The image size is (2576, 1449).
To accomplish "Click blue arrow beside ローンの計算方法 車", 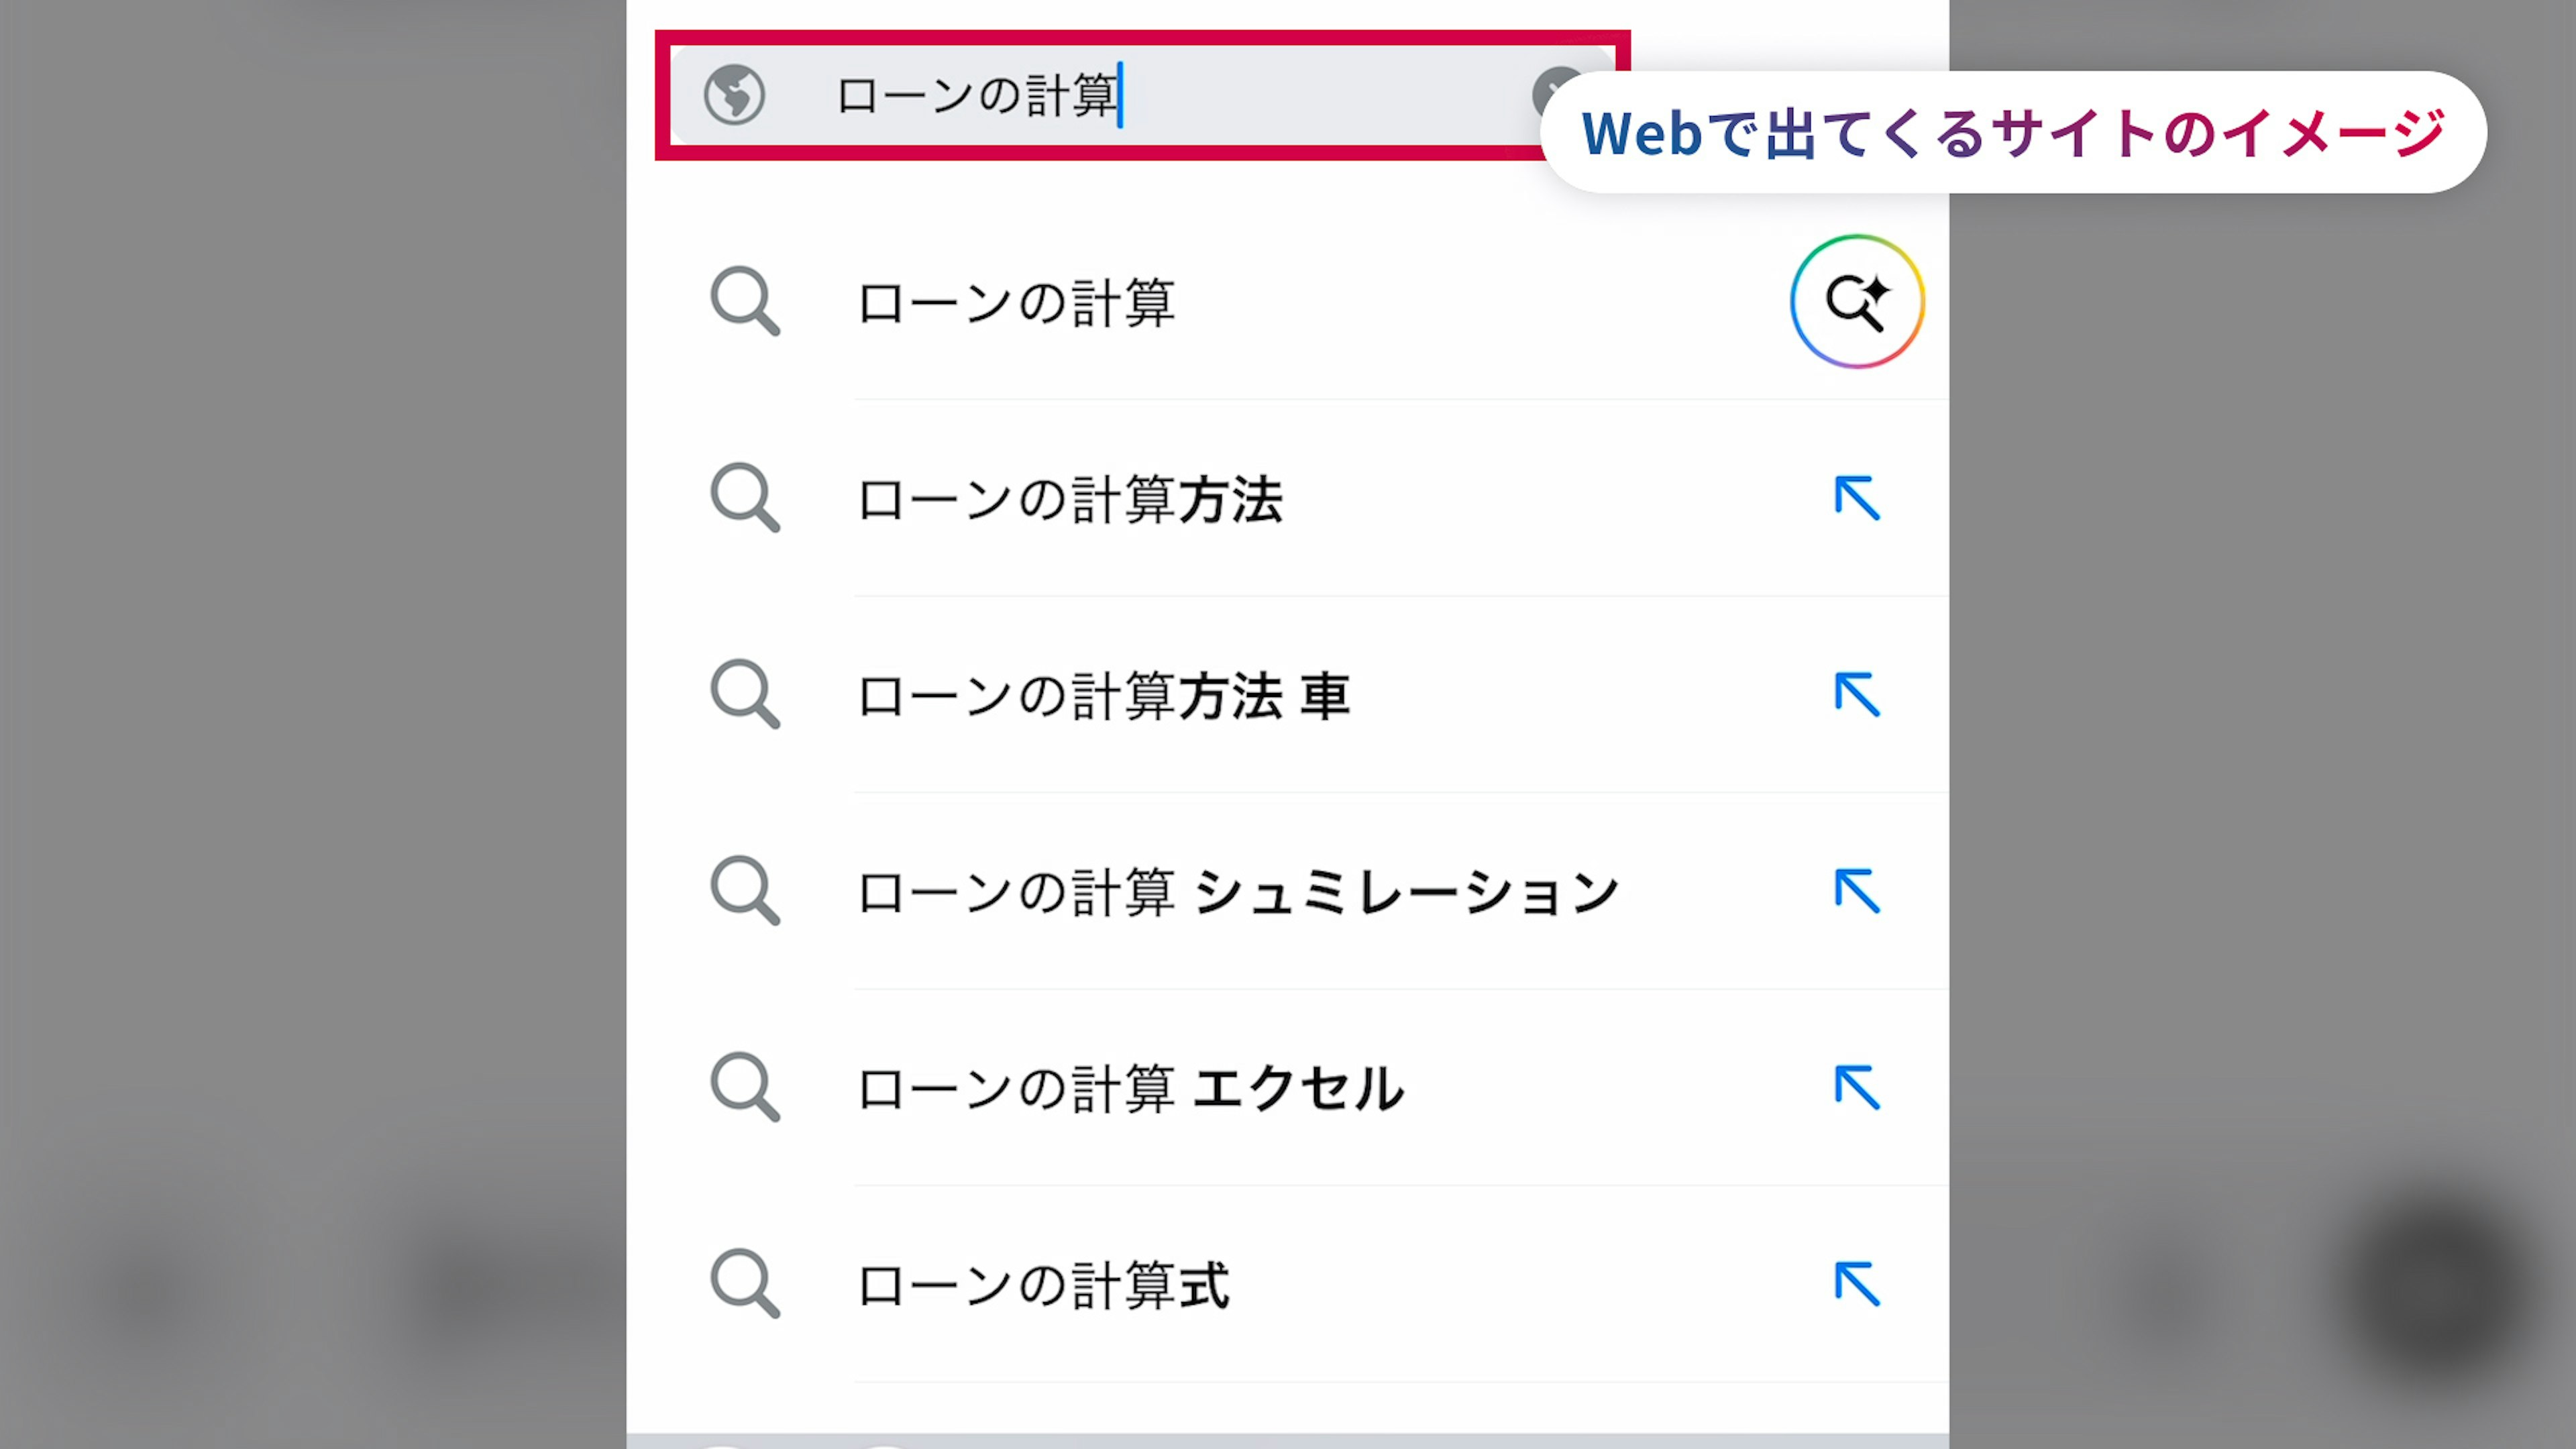I will tap(1857, 694).
